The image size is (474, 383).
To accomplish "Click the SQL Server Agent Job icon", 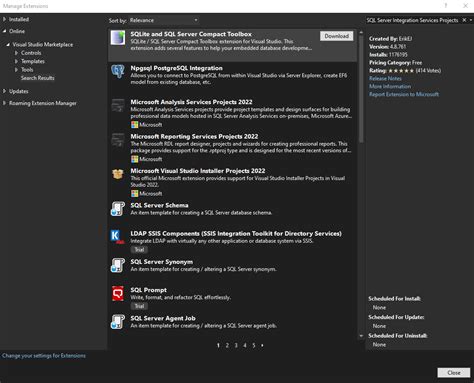I will coord(118,322).
